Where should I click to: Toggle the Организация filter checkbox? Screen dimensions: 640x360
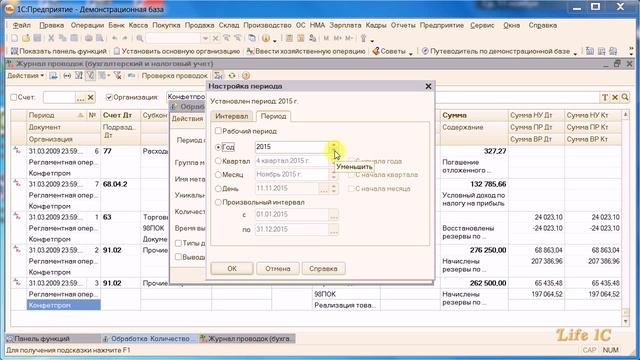pyautogui.click(x=109, y=98)
